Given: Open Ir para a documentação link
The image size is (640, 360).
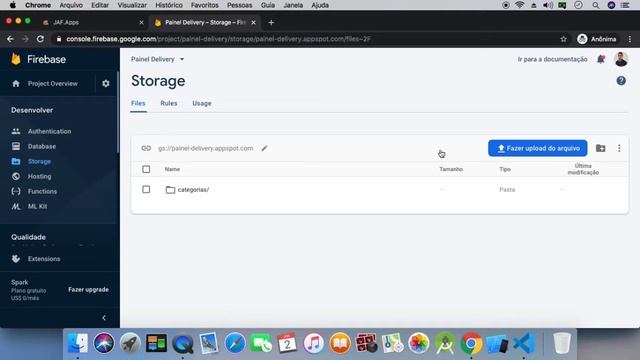Looking at the screenshot, I should pyautogui.click(x=552, y=59).
